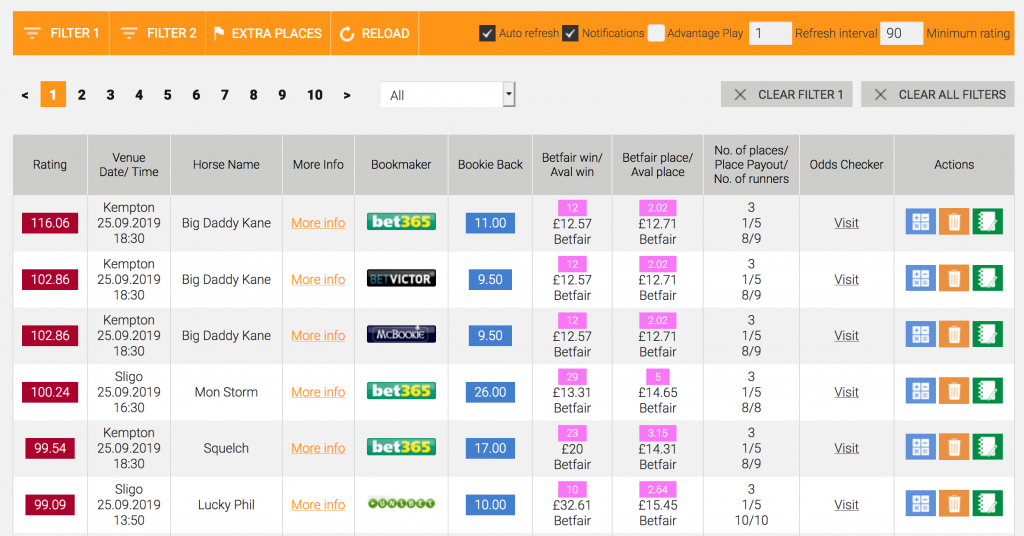Click the 17.00 Bookie Back odds
The image size is (1024, 536).
(490, 448)
